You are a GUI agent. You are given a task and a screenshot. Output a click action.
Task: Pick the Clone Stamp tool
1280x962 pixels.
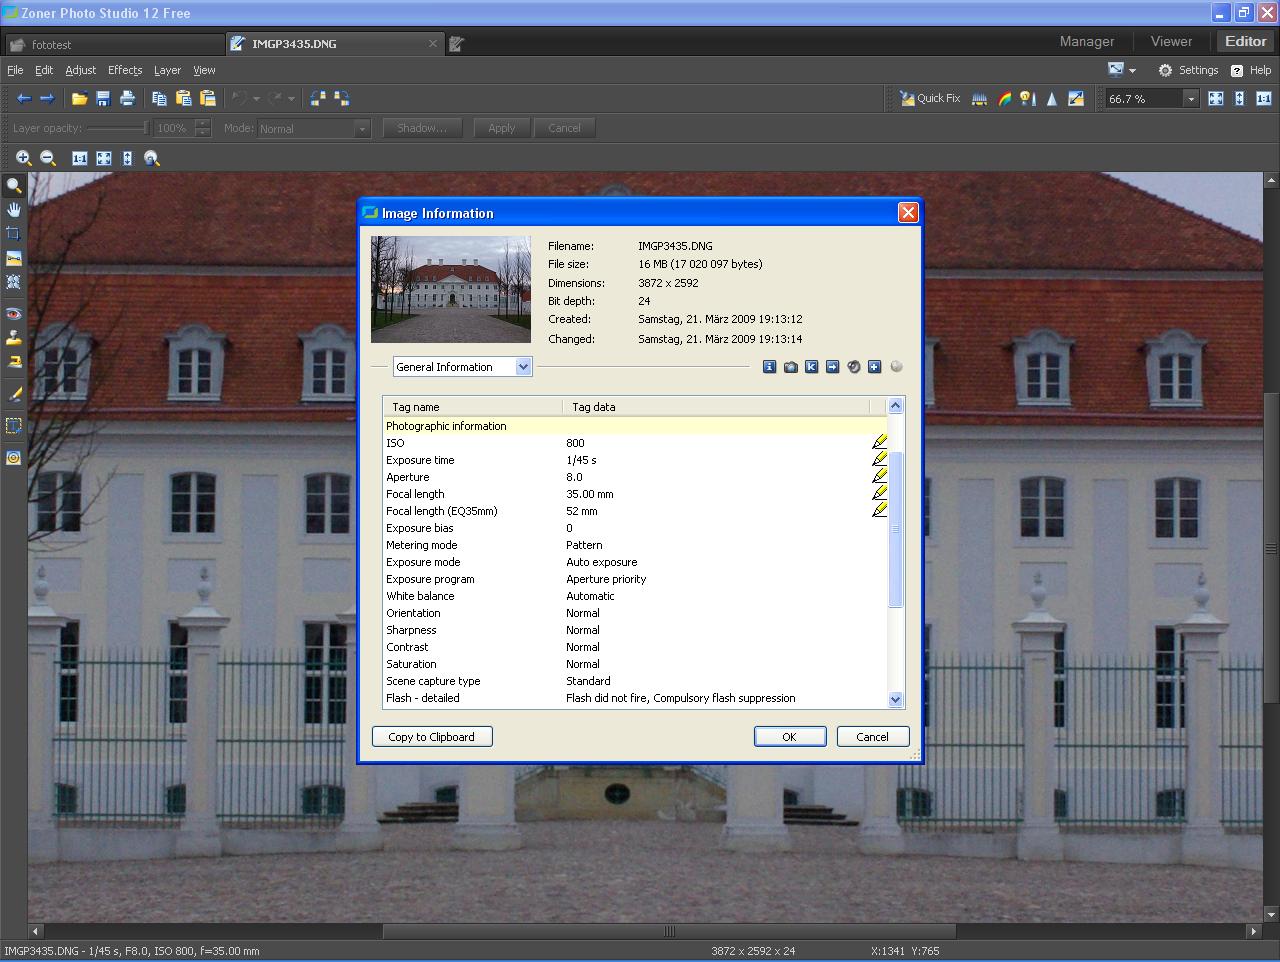click(14, 338)
